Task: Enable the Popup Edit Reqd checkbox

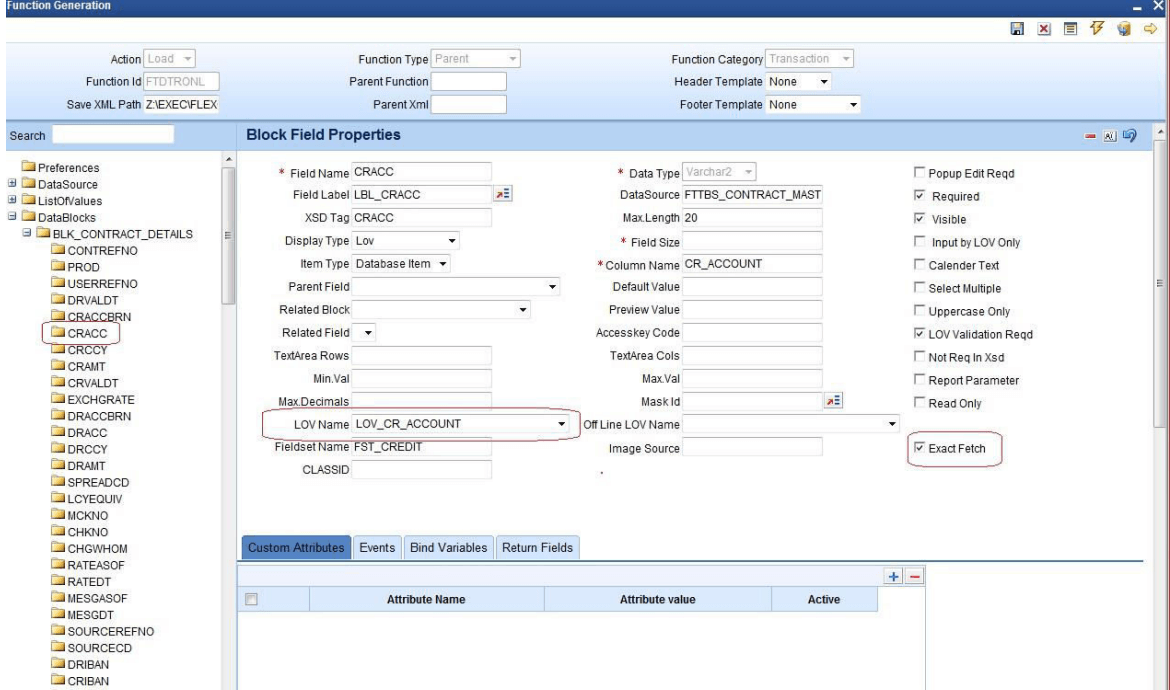Action: pyautogui.click(x=919, y=172)
